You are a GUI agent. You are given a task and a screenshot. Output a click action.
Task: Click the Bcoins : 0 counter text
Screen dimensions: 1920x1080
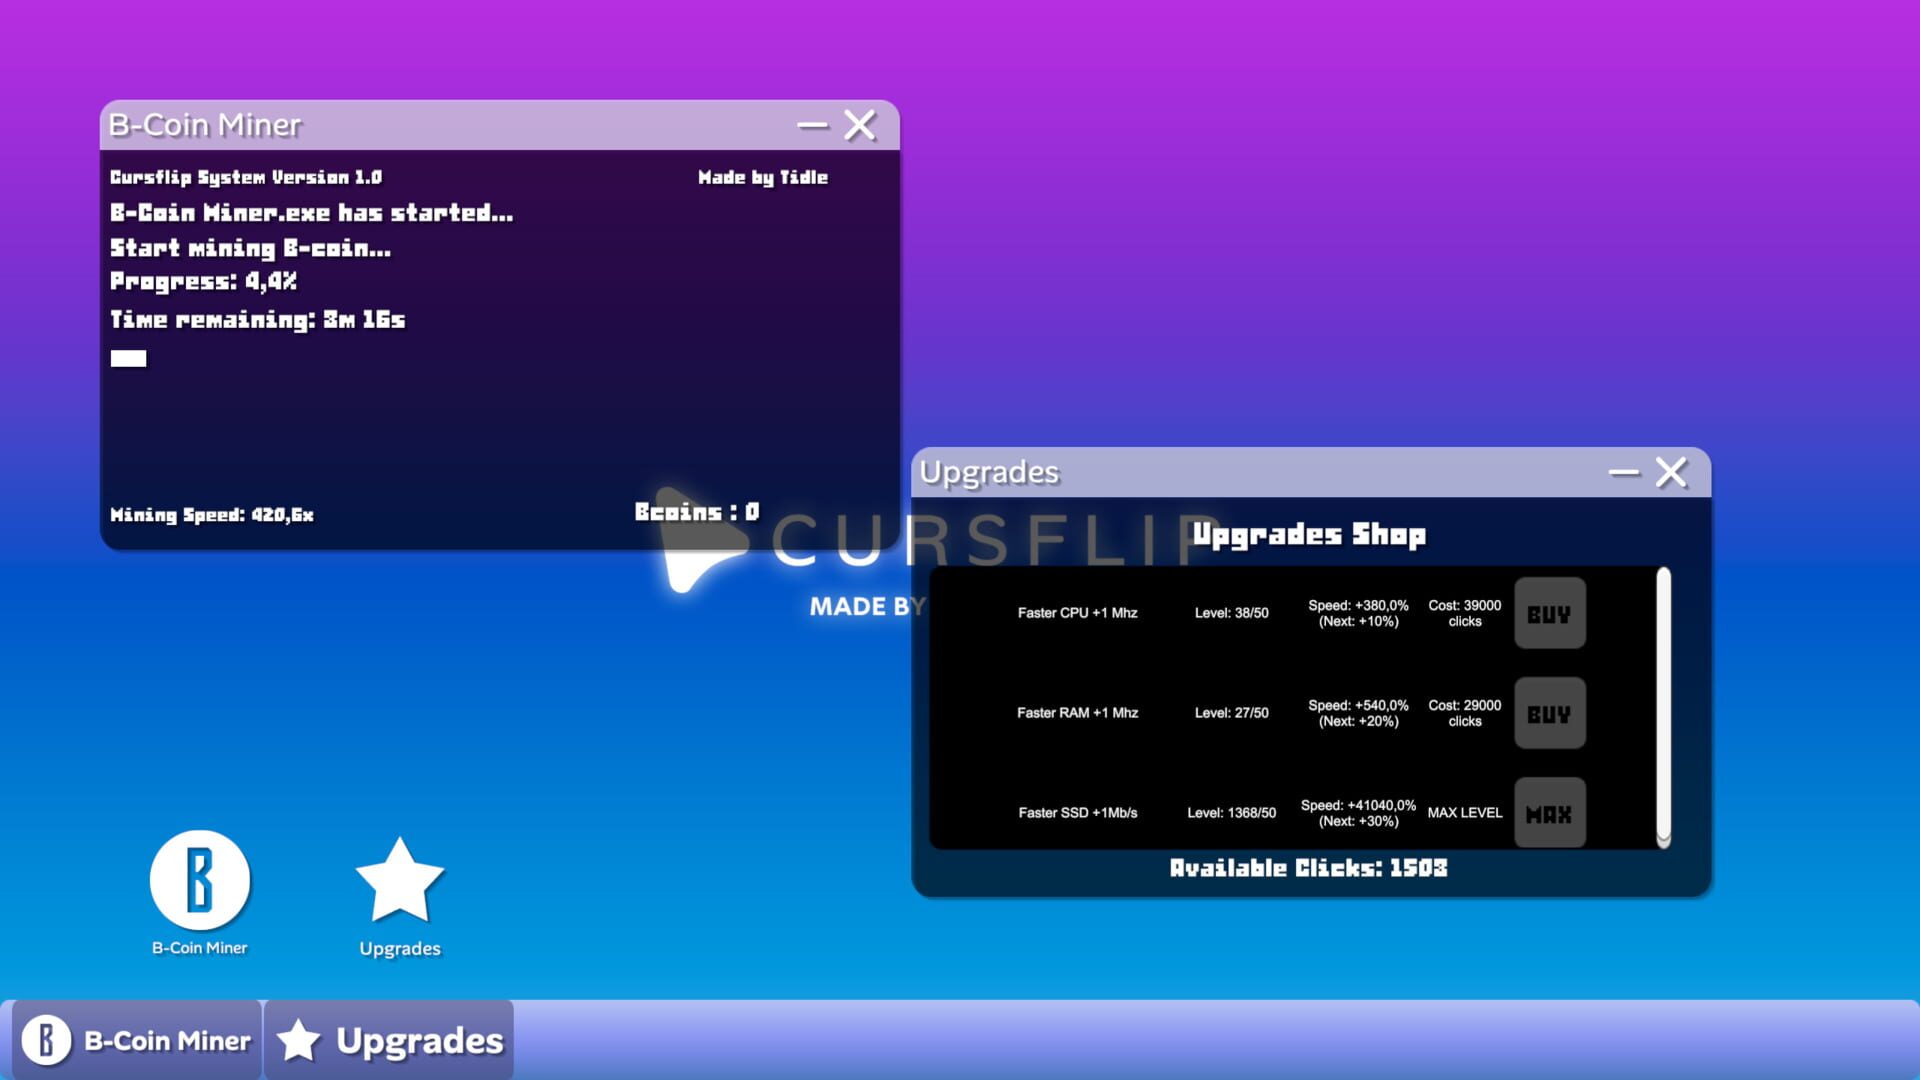pos(696,511)
